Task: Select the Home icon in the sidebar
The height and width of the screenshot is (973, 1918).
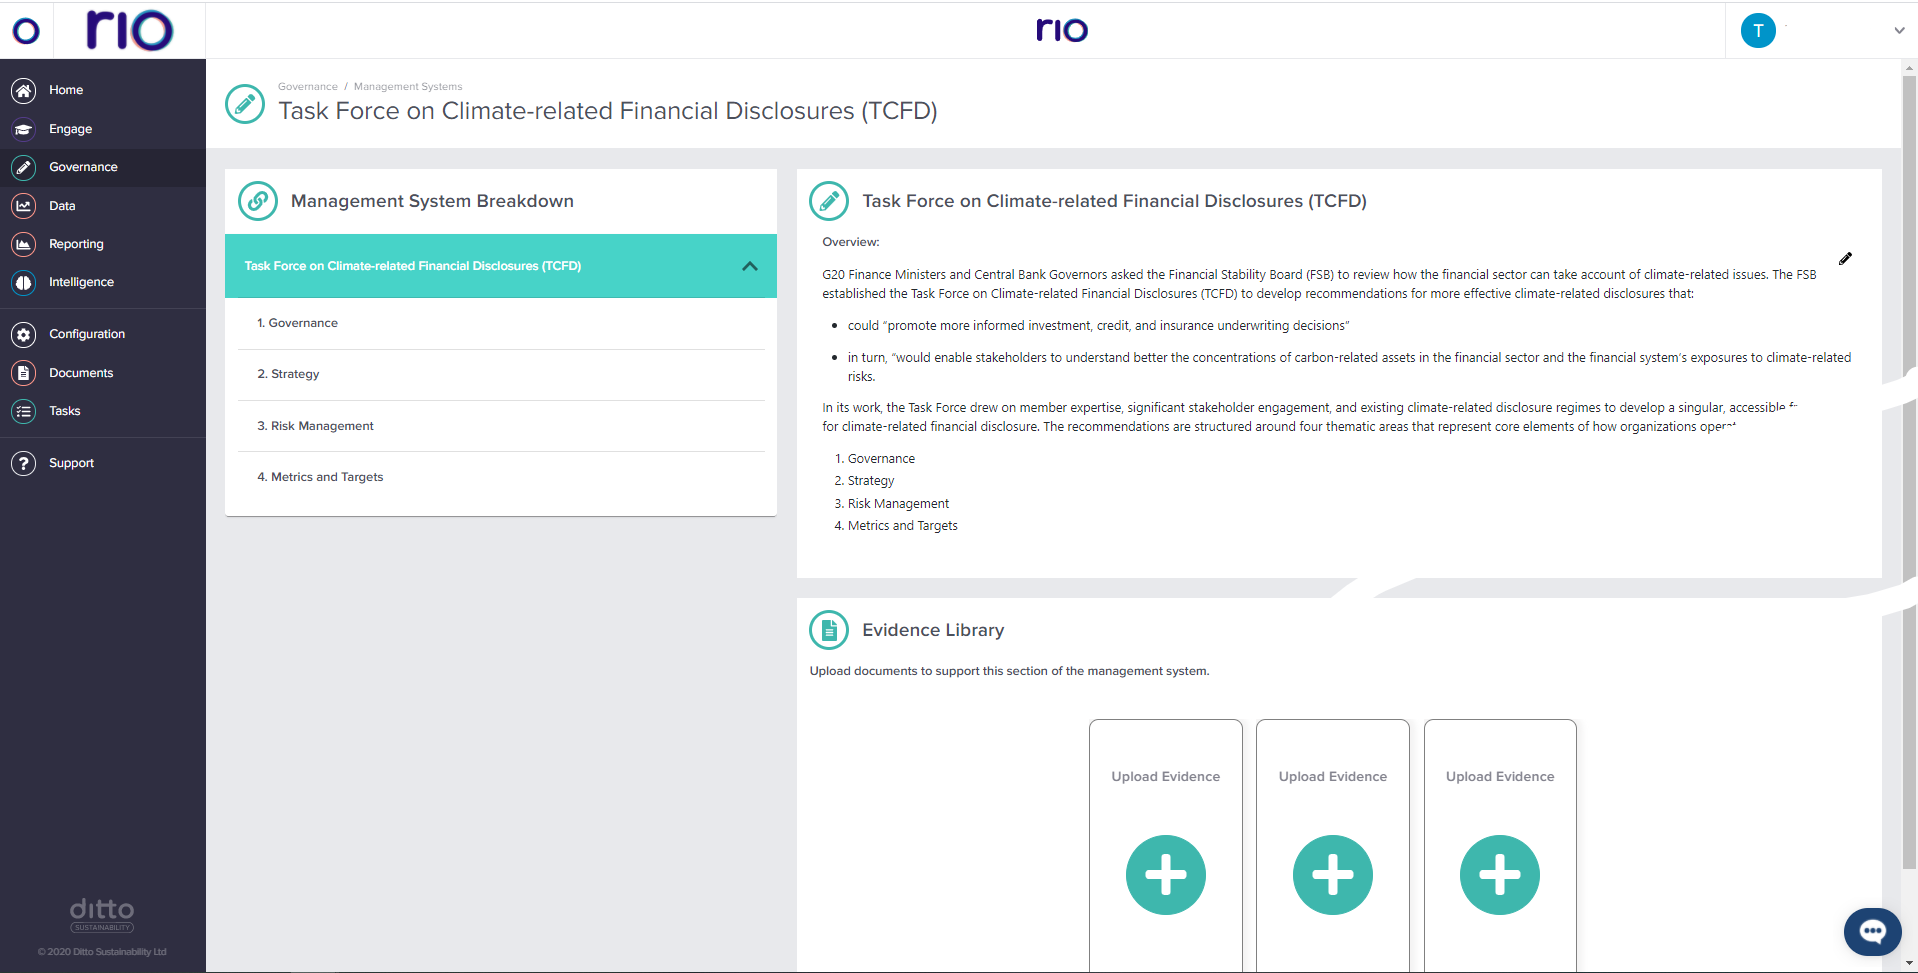Action: (x=22, y=90)
